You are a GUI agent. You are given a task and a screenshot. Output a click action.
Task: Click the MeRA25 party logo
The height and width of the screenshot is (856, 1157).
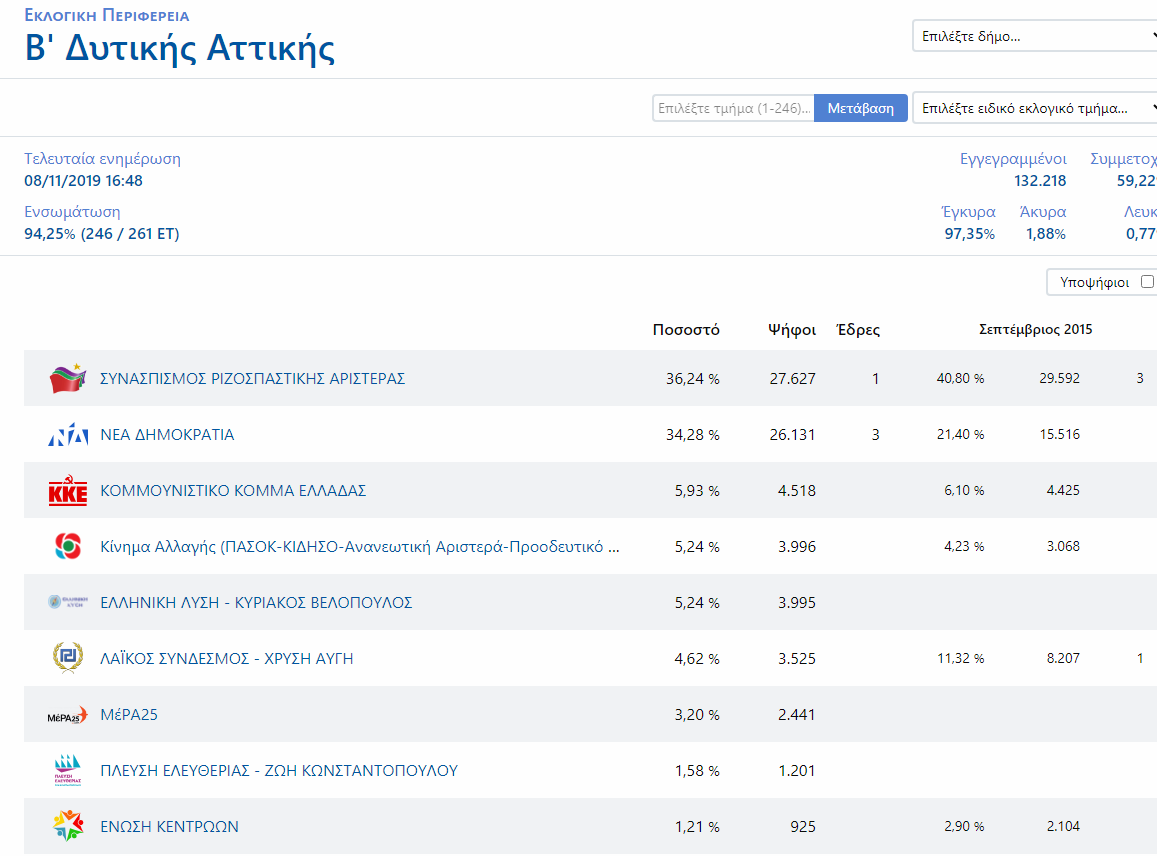click(68, 715)
